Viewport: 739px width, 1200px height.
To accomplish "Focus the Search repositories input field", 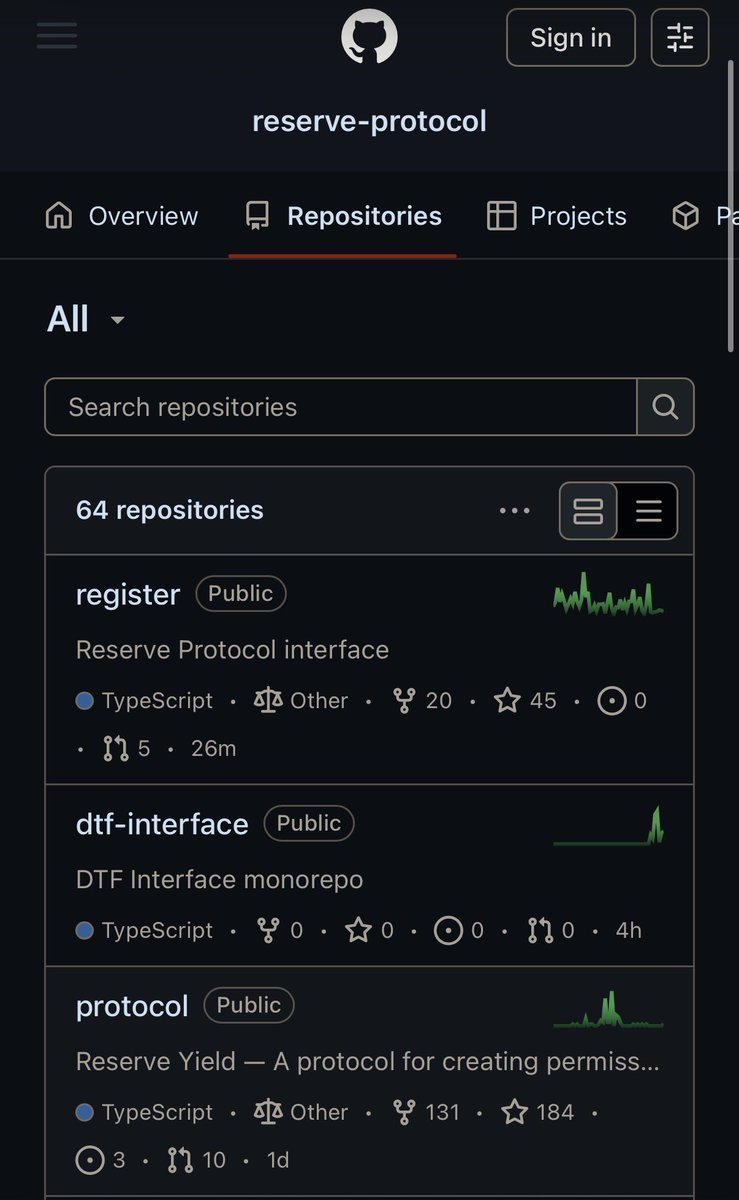I will 341,407.
